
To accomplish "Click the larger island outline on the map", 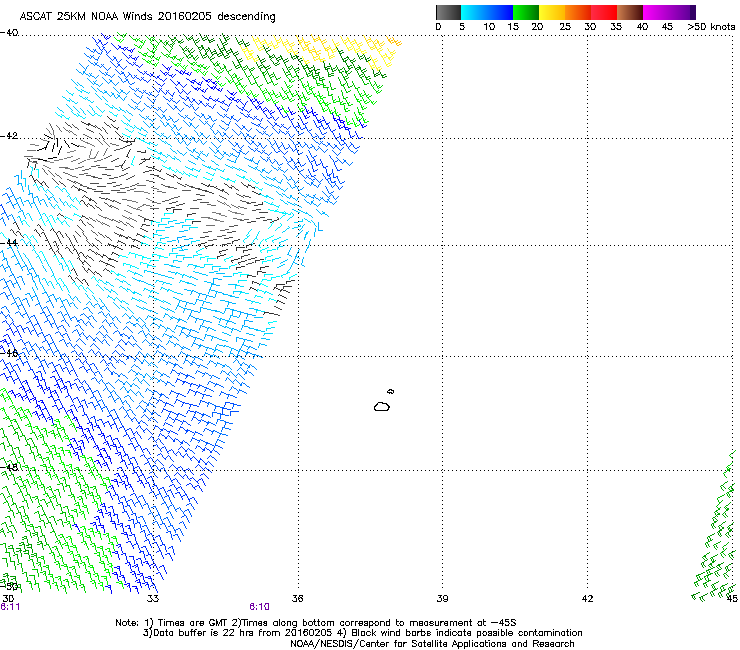I will 382,406.
